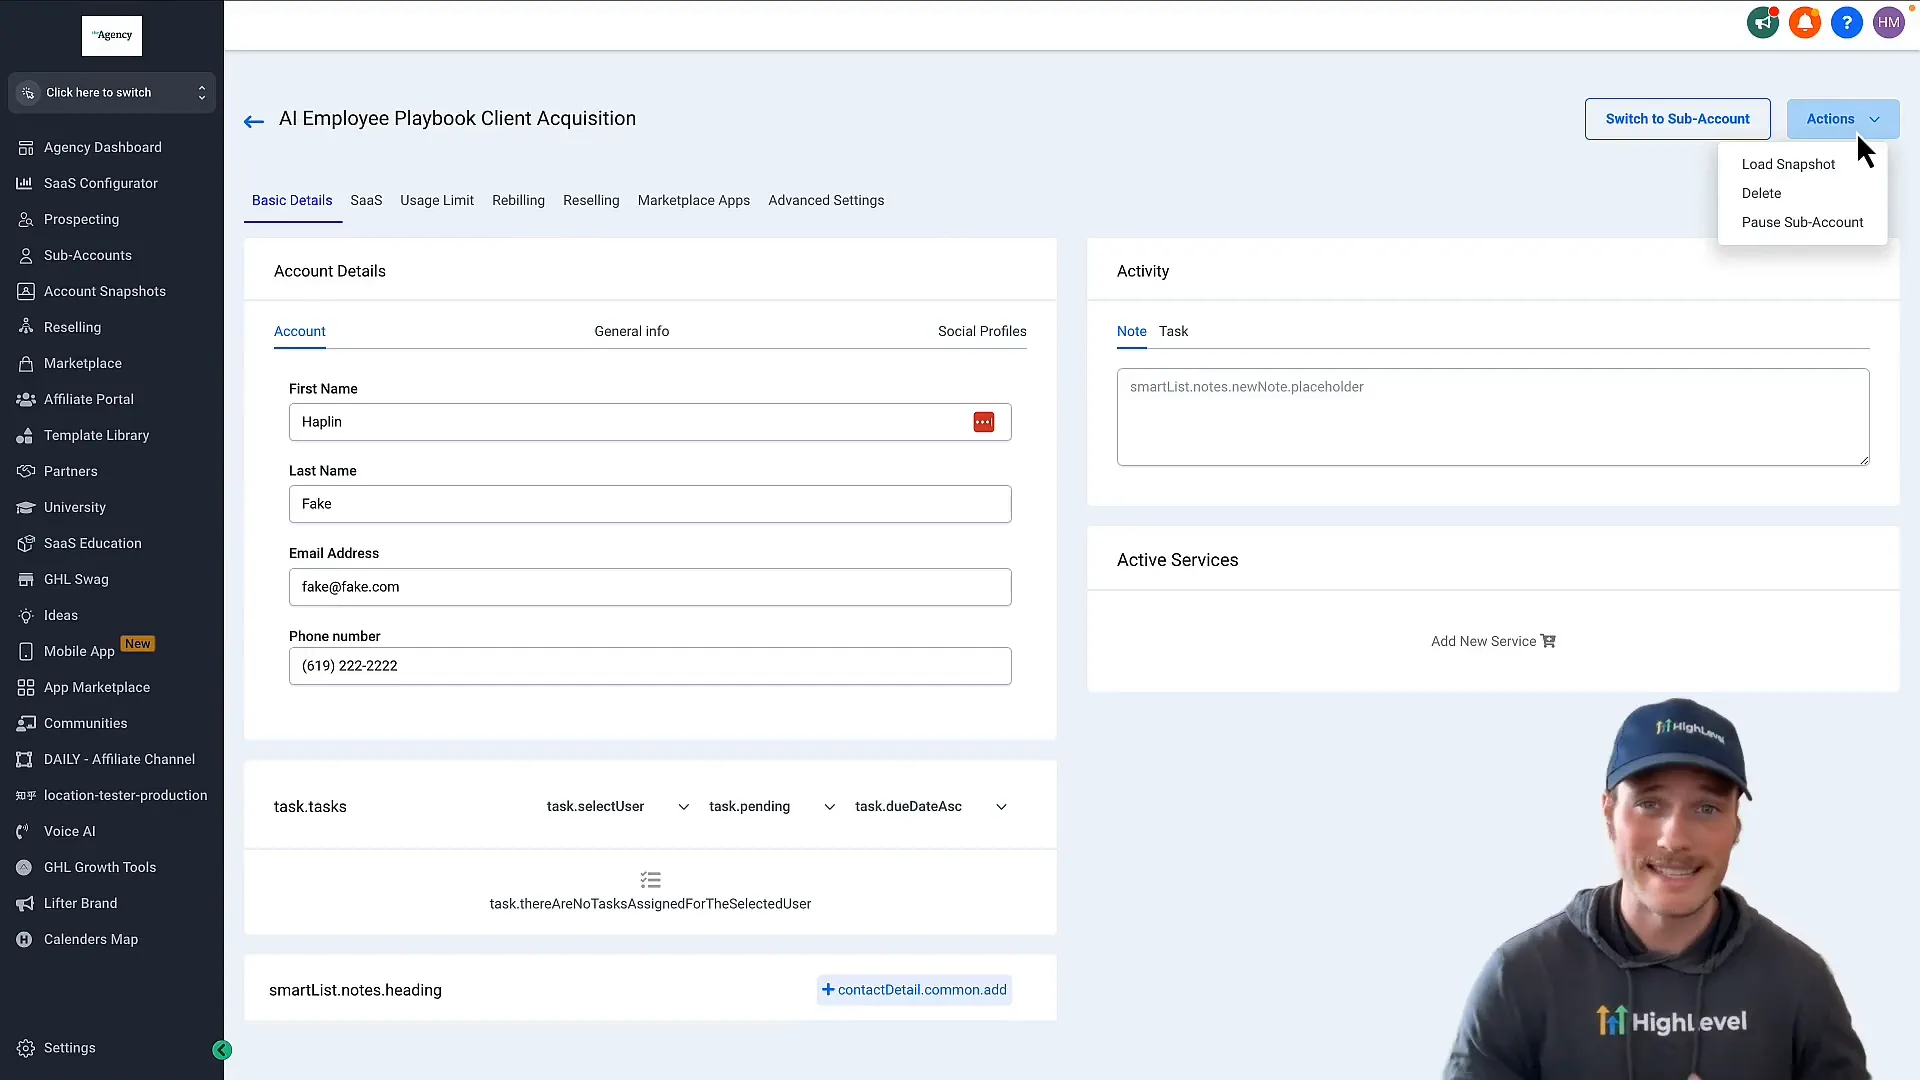Viewport: 1920px width, 1080px height.
Task: Click the GHL Swag store icon
Action: point(26,579)
